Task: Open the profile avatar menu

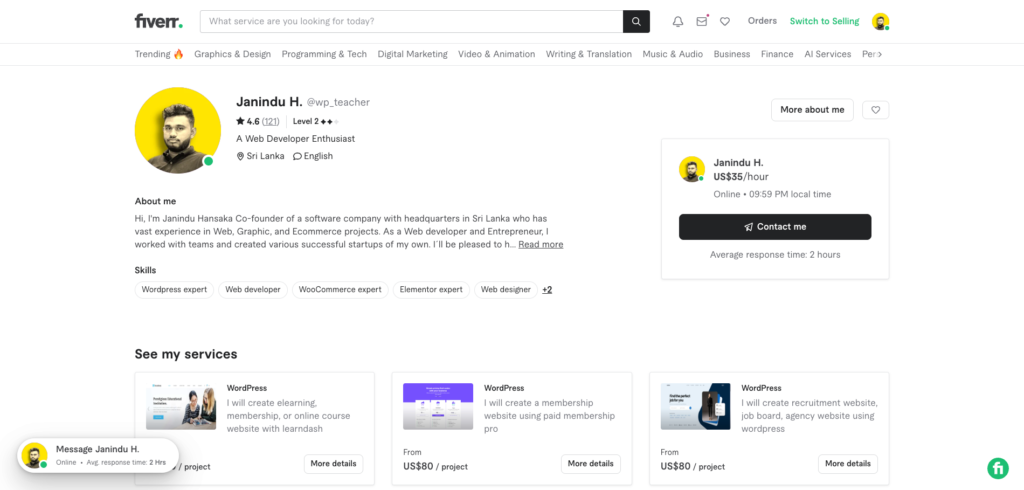Action: pyautogui.click(x=880, y=21)
